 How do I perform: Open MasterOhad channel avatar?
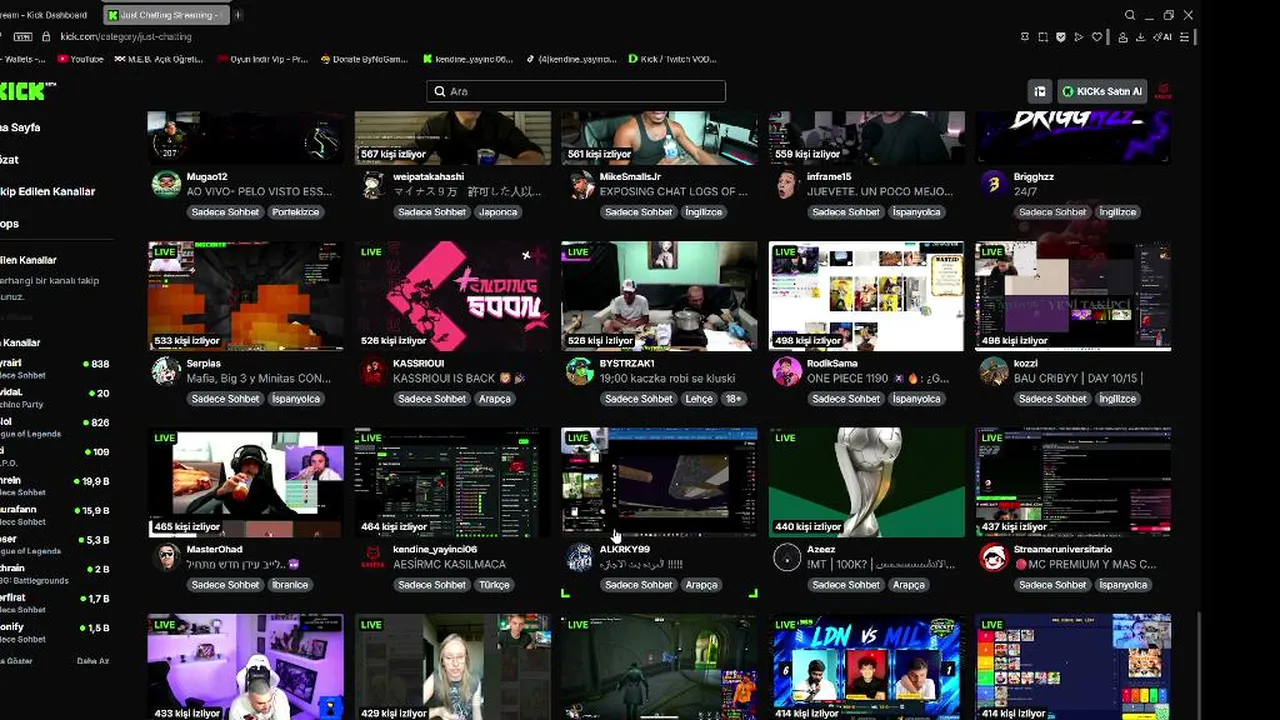[x=166, y=557]
